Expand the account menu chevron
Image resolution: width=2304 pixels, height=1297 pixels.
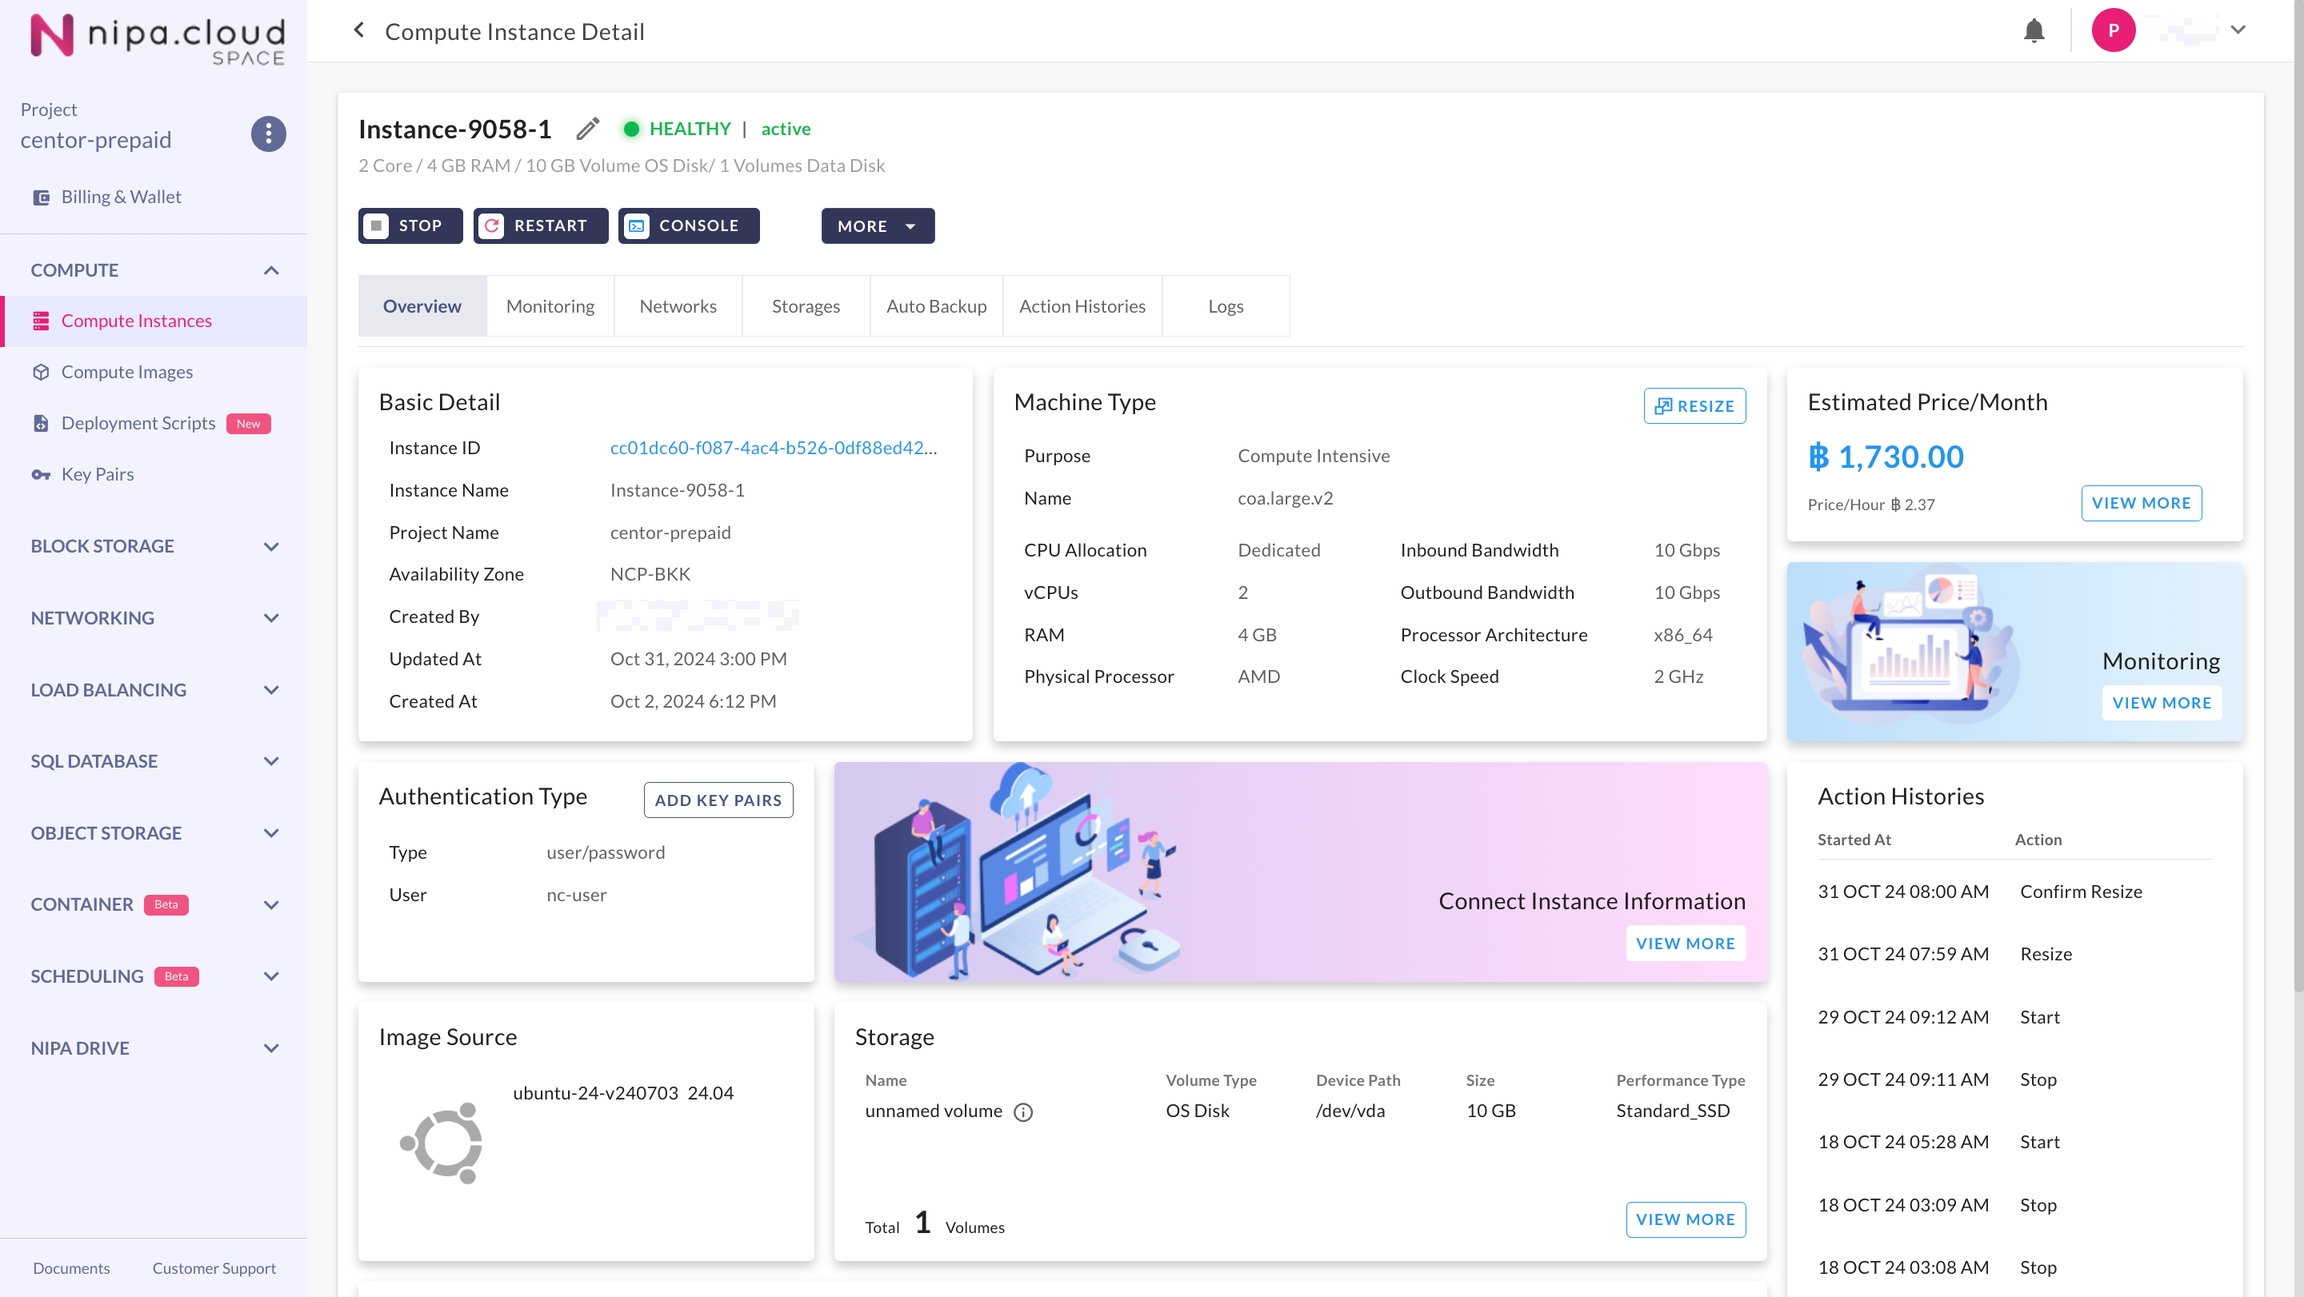(2238, 30)
